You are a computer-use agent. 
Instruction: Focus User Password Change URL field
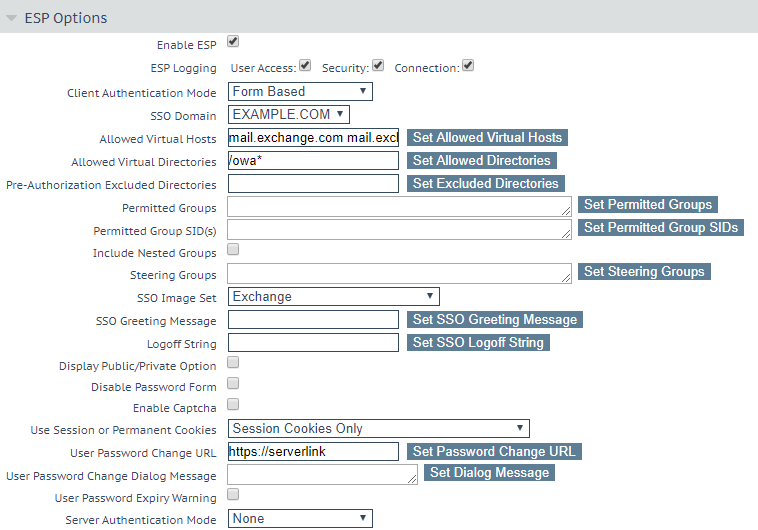[313, 452]
